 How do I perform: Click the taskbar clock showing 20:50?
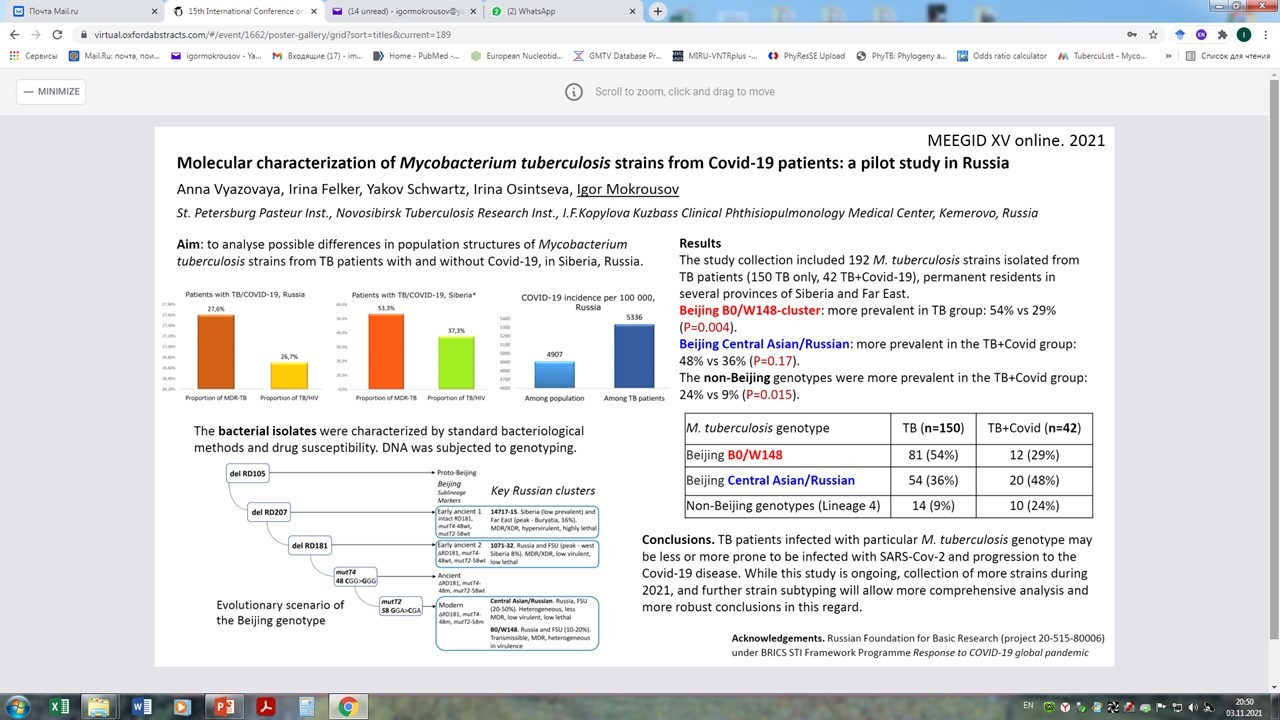click(x=1243, y=707)
